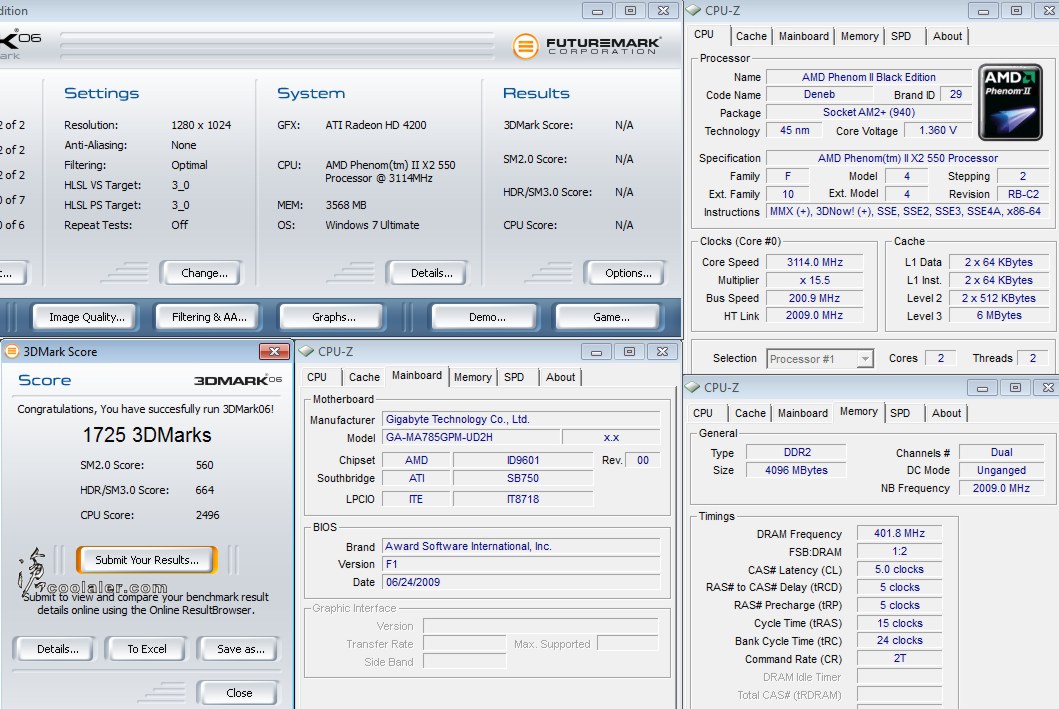
Task: Switch to CPU tab in the Memory CPU-Z window
Action: 702,413
